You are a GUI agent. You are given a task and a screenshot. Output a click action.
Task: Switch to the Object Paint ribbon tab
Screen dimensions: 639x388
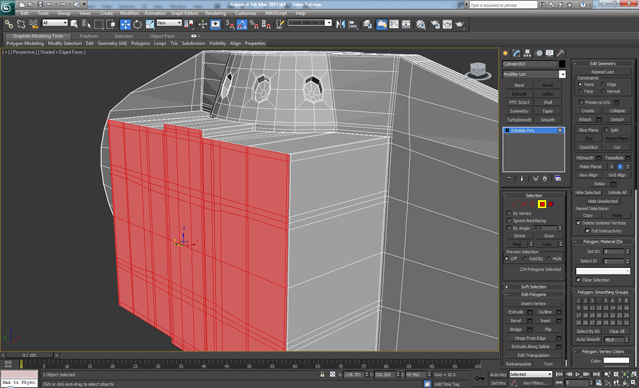[x=162, y=36]
